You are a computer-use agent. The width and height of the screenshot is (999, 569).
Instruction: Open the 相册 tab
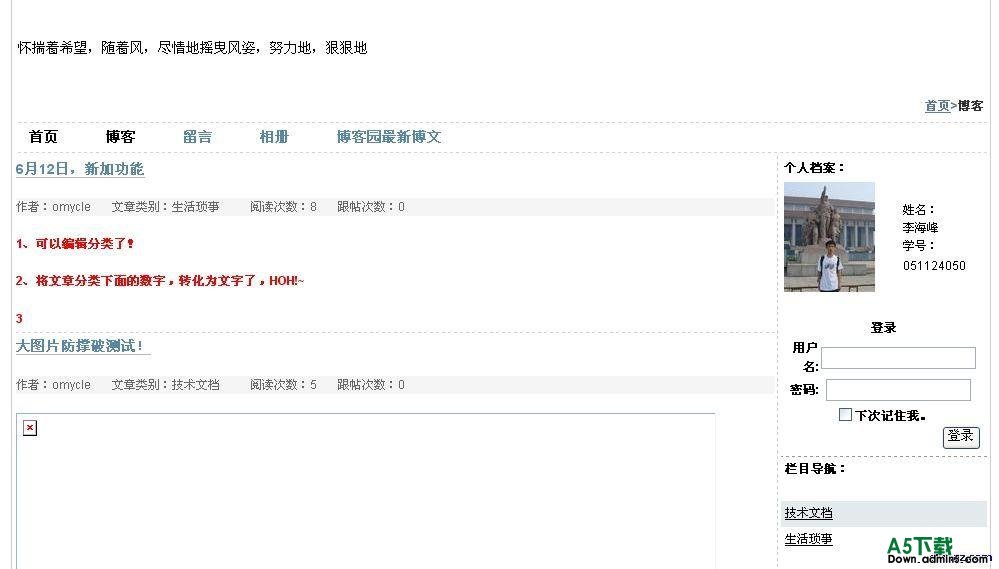tap(274, 136)
